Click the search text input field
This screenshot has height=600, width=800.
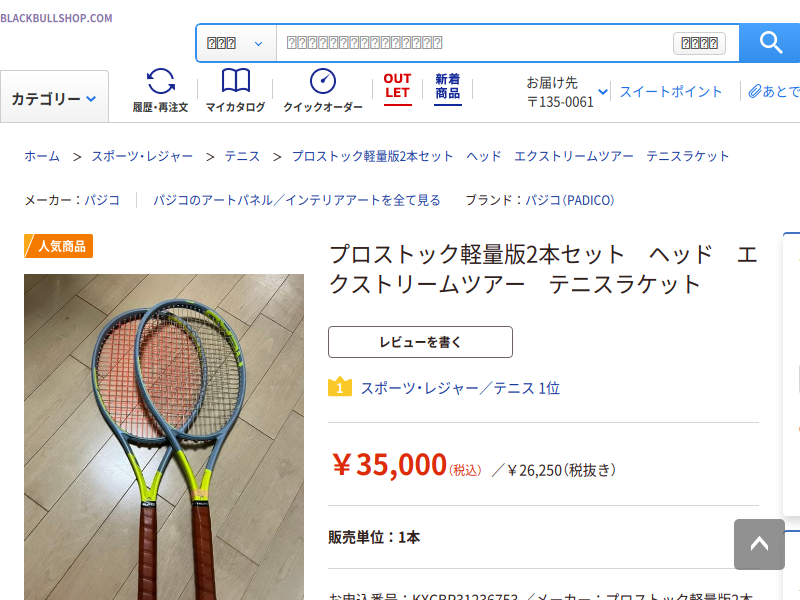(x=474, y=43)
